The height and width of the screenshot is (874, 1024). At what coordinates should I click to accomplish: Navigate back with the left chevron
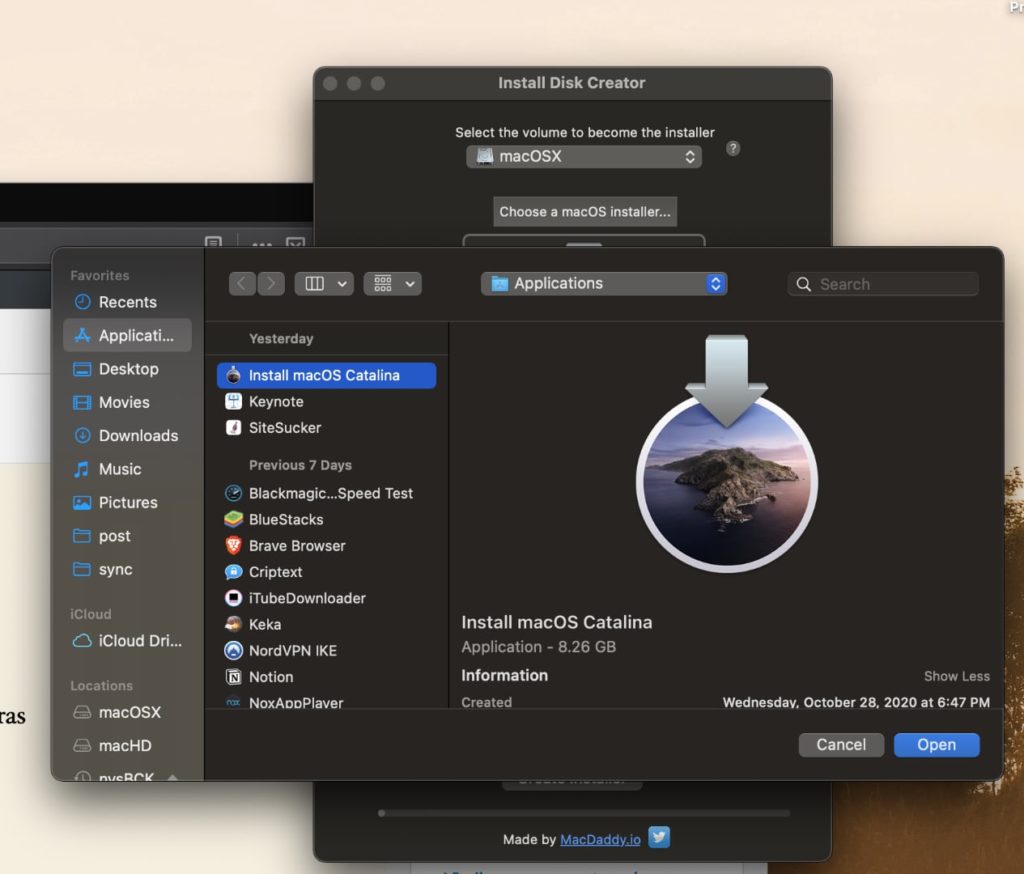click(x=242, y=283)
